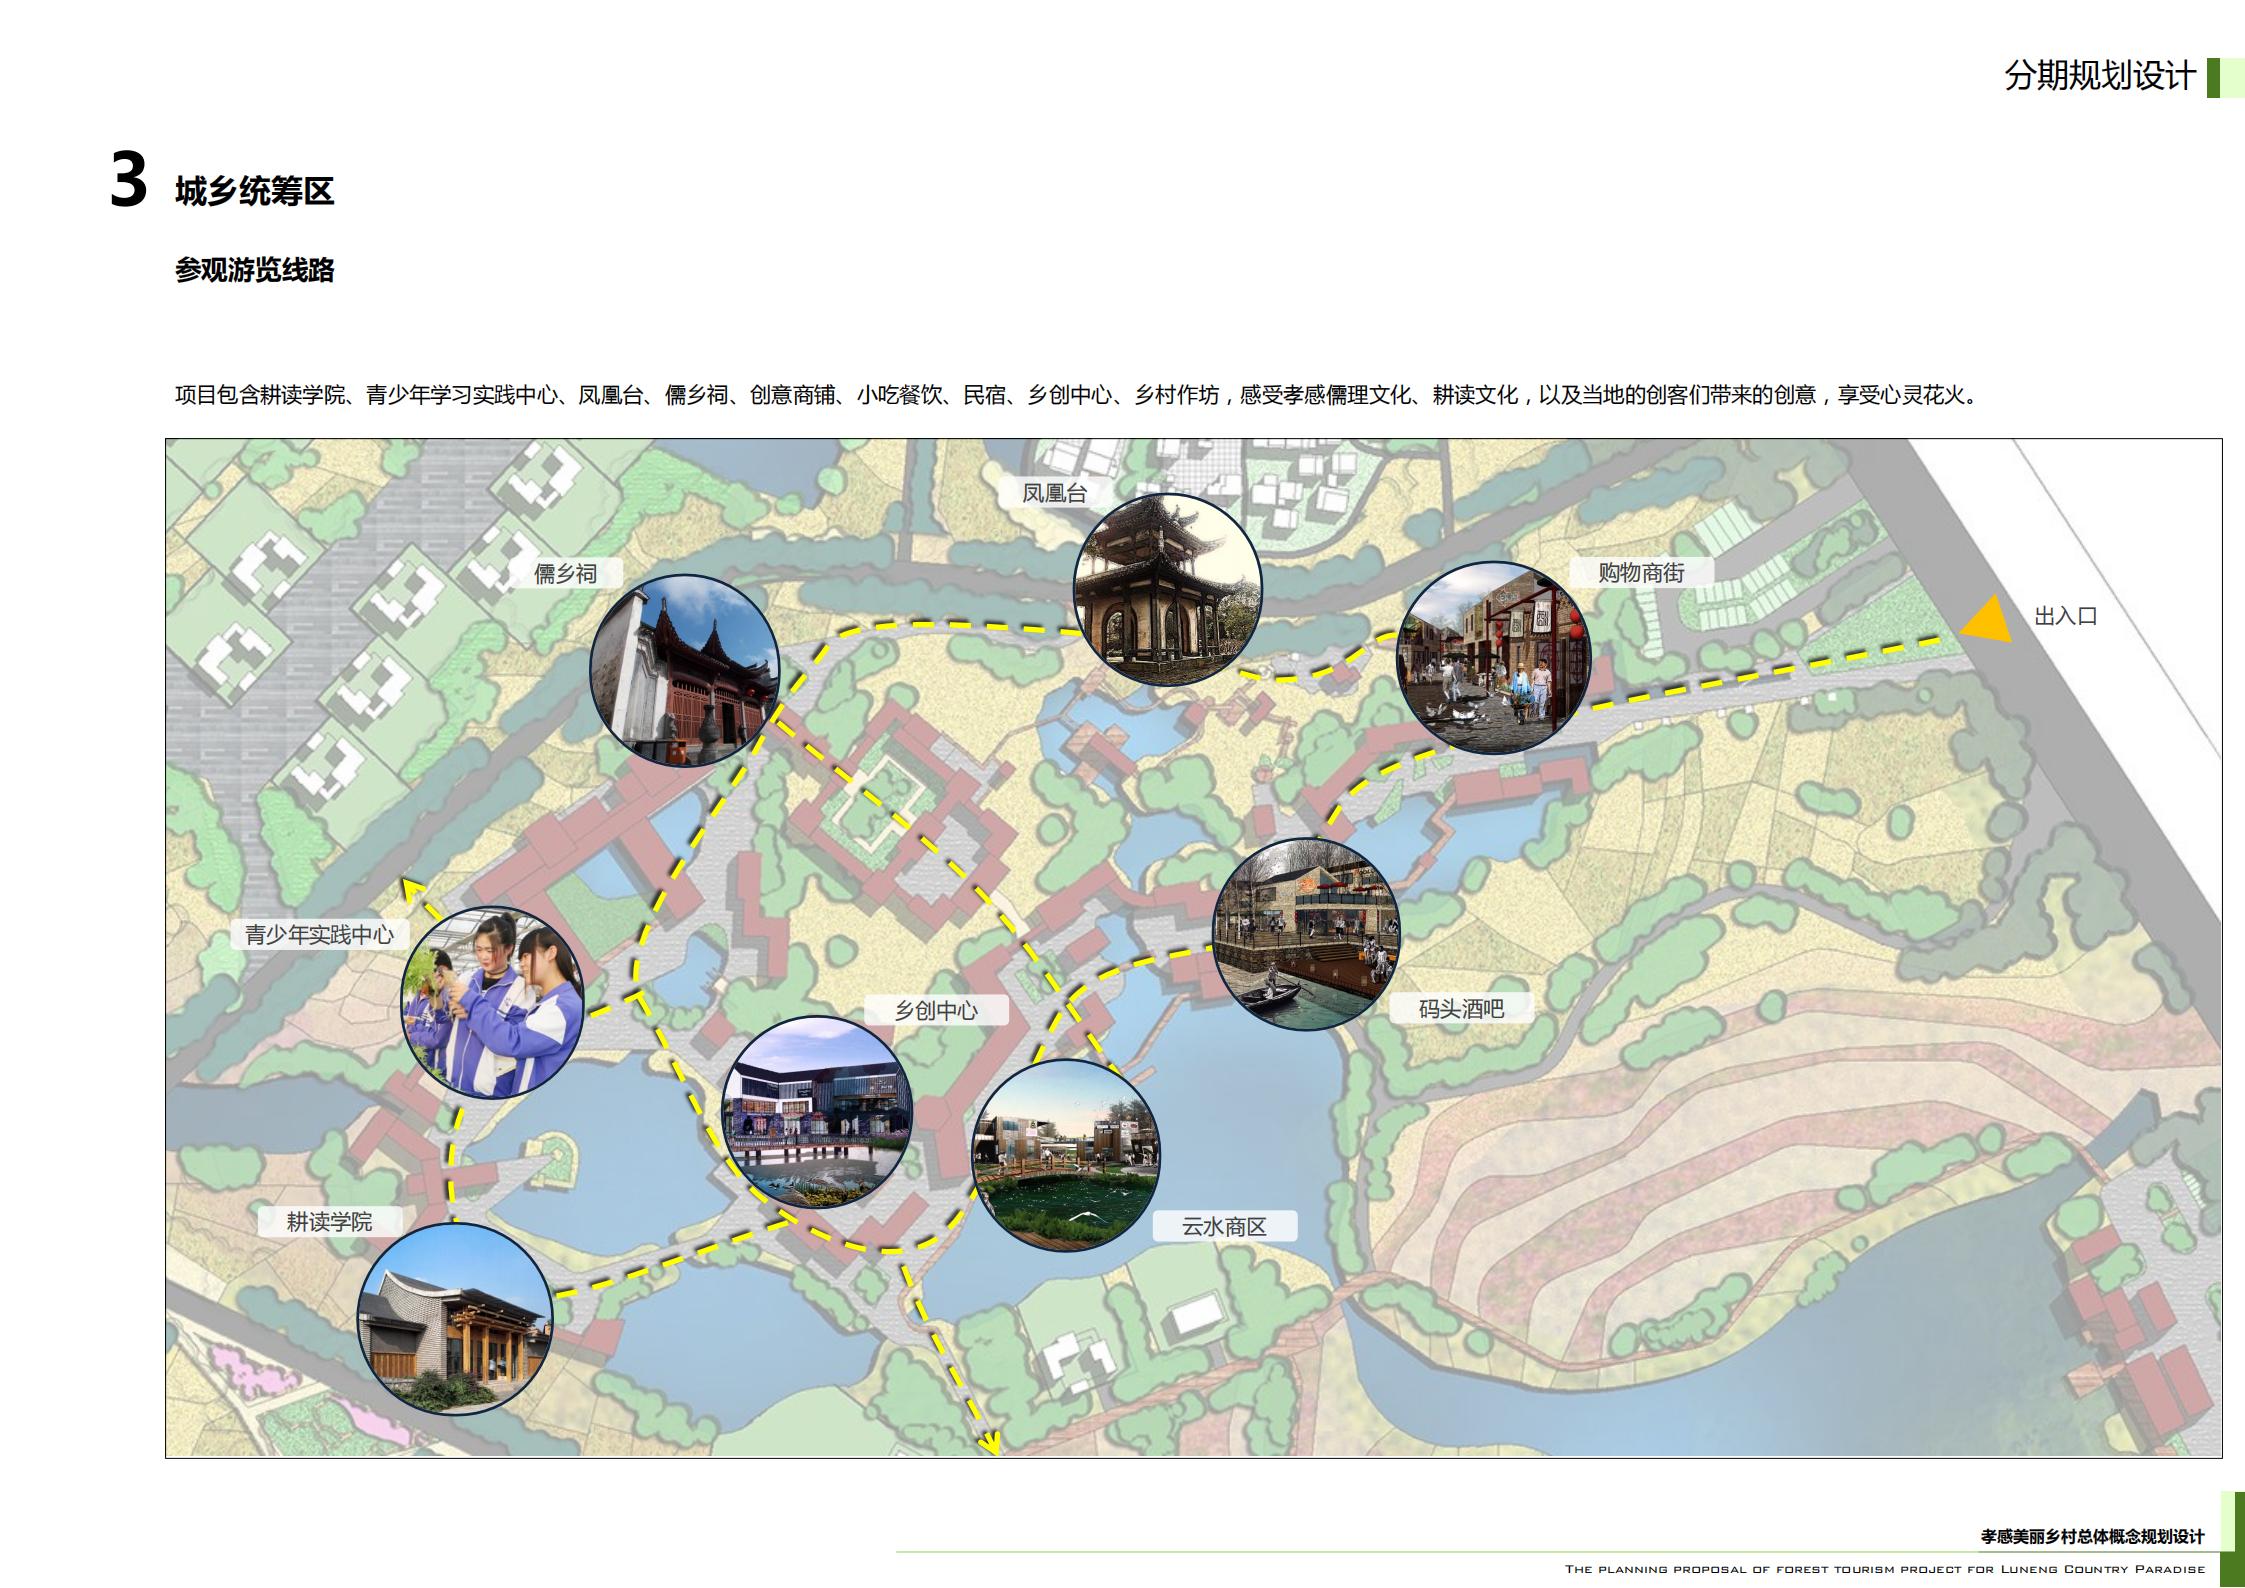
Task: Click the English footer line about Luneng Country Paradise
Action: [1885, 1568]
